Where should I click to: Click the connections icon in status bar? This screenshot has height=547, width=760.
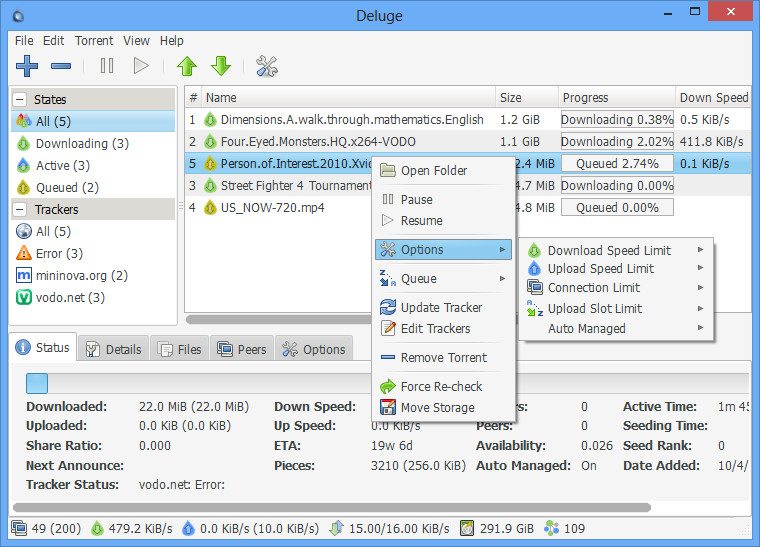coord(19,528)
